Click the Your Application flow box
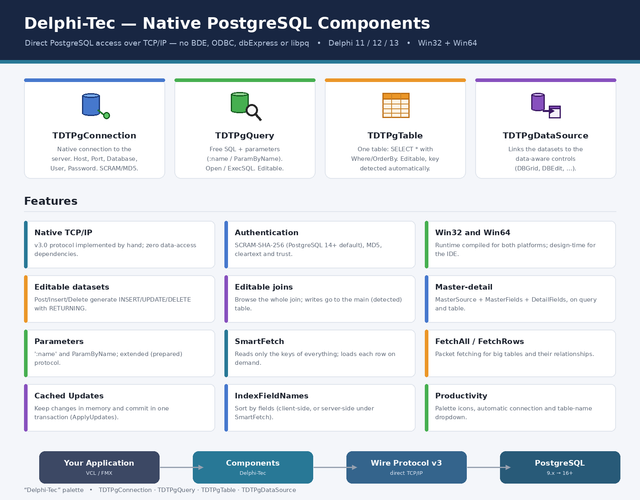The height and width of the screenshot is (500, 640). click(99, 467)
